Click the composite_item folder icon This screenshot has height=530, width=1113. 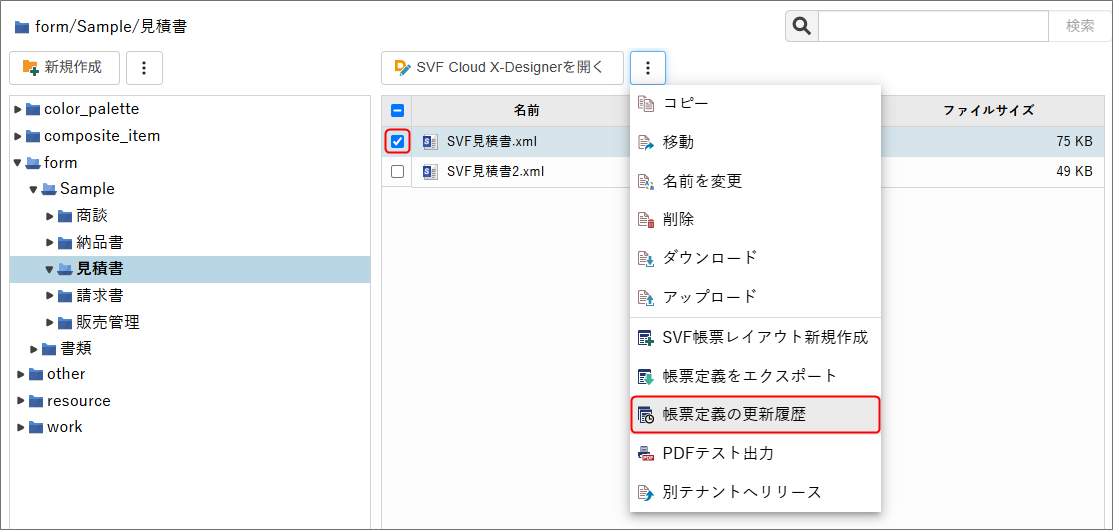33,136
